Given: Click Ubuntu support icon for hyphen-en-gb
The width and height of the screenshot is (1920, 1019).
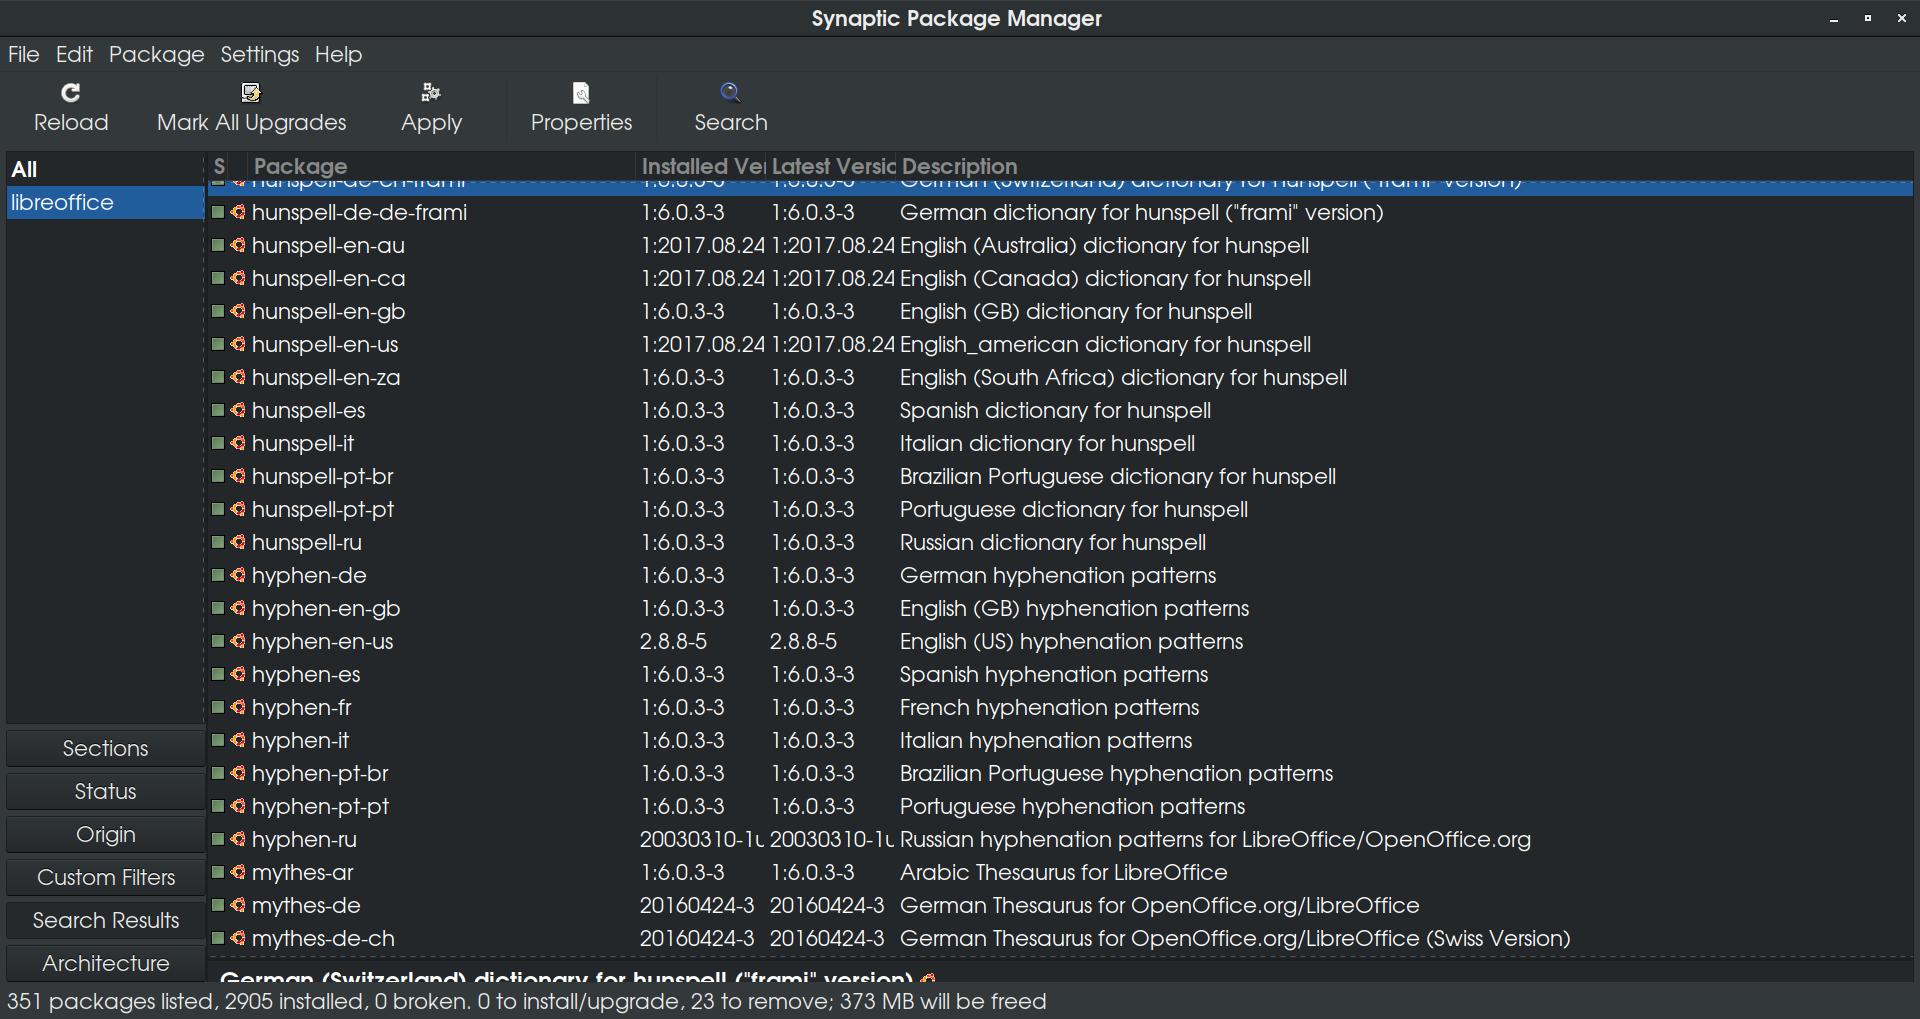Looking at the screenshot, I should coord(238,608).
